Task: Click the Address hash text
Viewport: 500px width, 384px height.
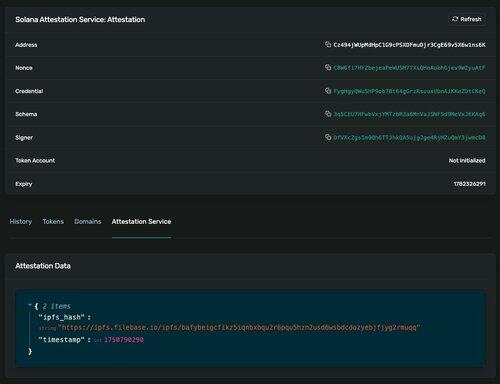Action: coord(409,45)
